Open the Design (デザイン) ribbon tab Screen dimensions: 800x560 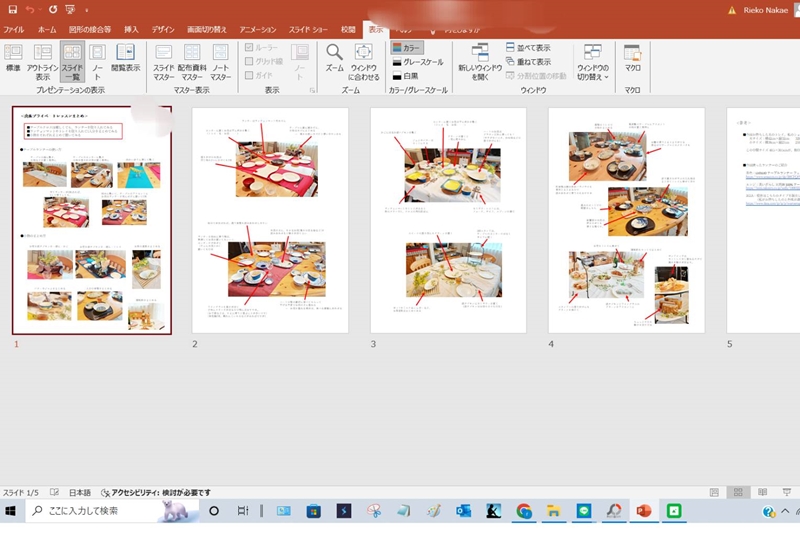point(163,30)
